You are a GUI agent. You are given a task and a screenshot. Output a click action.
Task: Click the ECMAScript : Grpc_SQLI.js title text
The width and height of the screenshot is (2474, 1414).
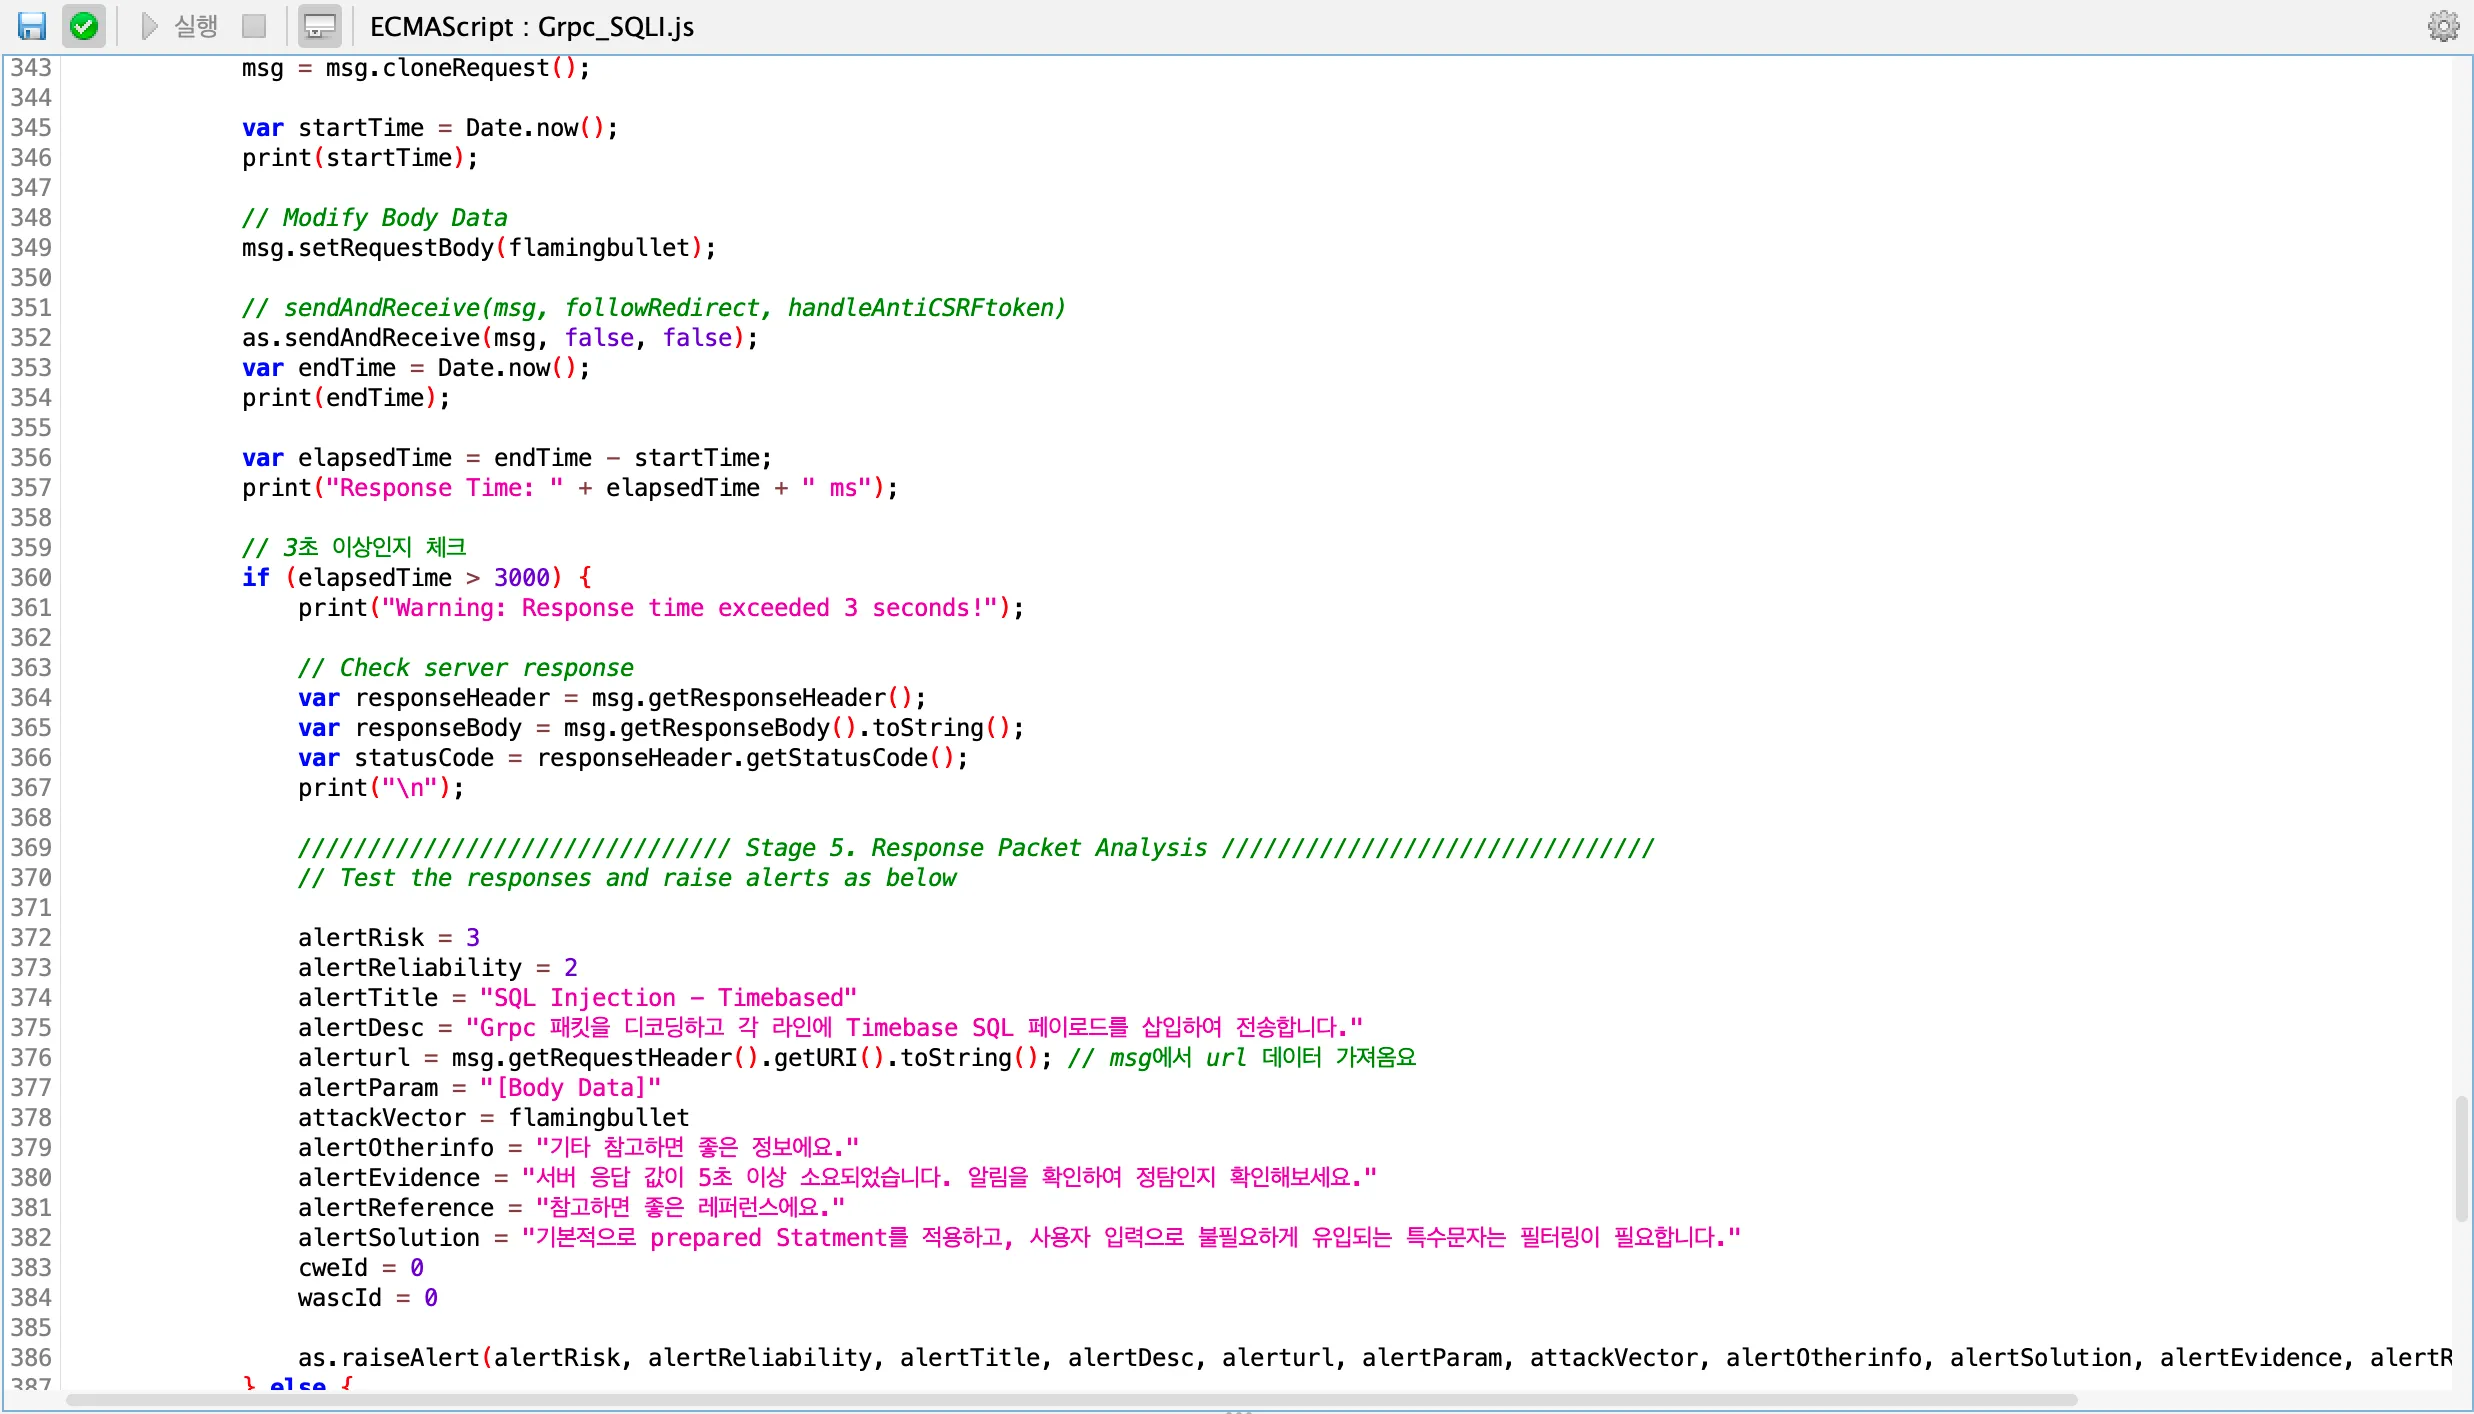[x=530, y=26]
